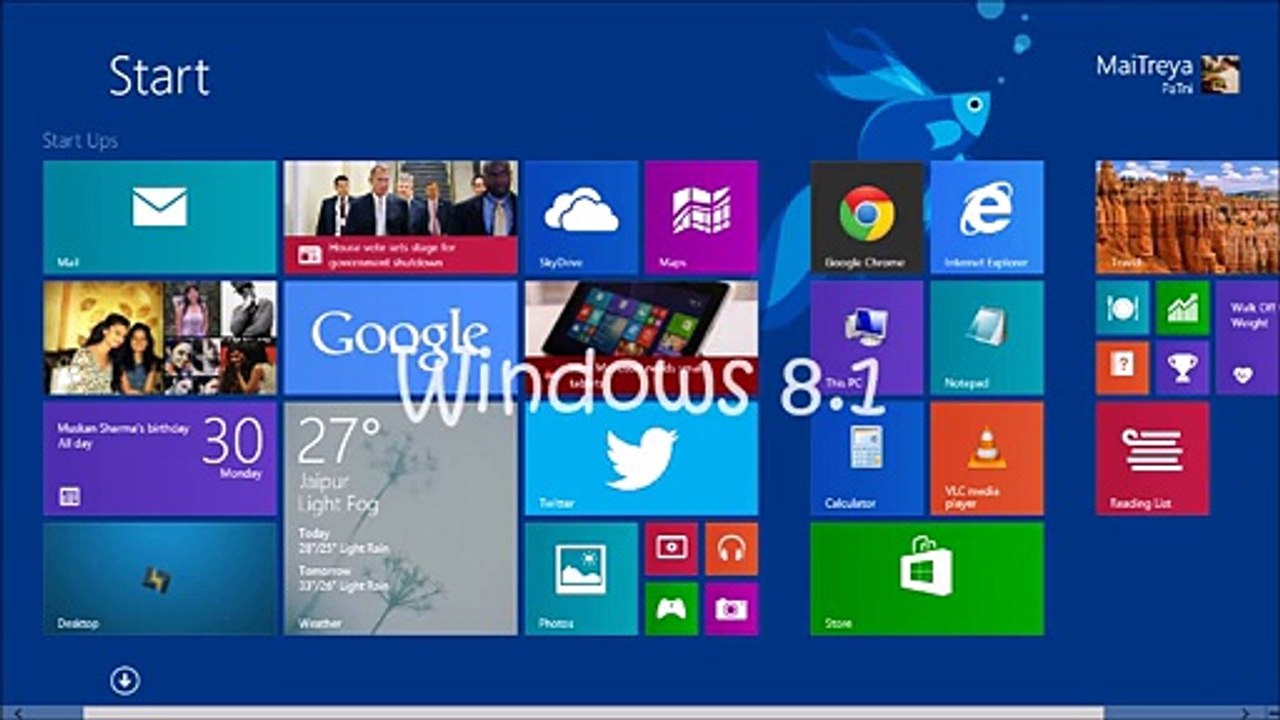Screen dimensions: 1280x720
Task: Open the Twitter tile
Action: click(641, 458)
